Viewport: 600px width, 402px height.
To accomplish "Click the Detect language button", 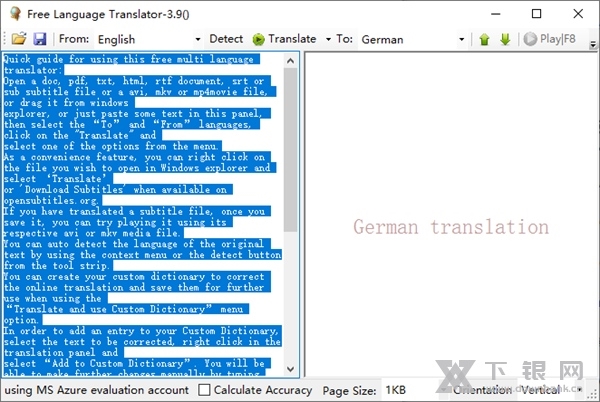I will (225, 39).
